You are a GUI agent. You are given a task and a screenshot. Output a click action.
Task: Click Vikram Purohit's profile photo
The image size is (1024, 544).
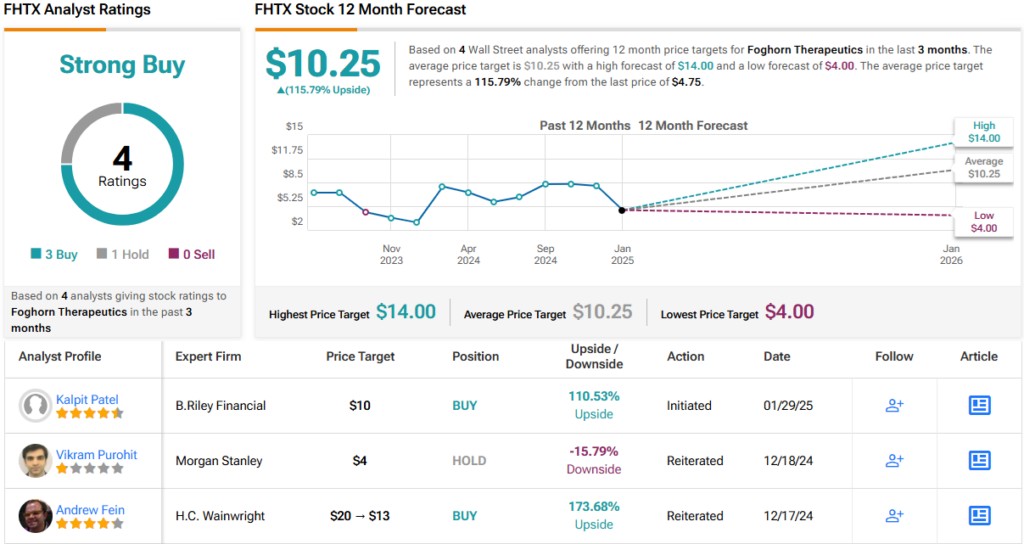(36, 460)
